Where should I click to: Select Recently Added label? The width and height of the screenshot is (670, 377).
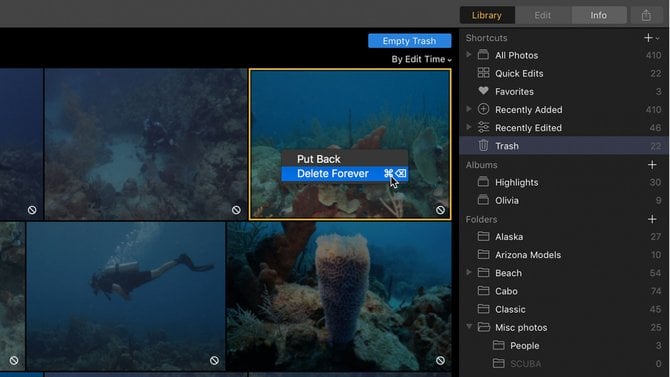tap(529, 110)
